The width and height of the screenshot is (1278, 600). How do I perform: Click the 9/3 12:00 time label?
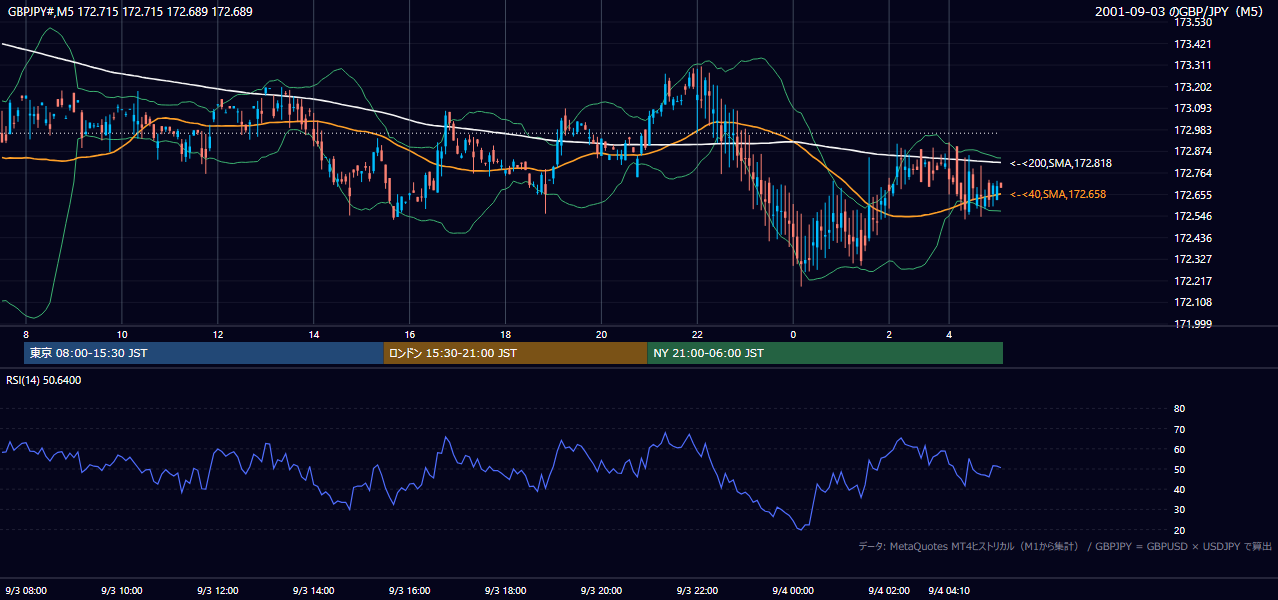pos(218,591)
